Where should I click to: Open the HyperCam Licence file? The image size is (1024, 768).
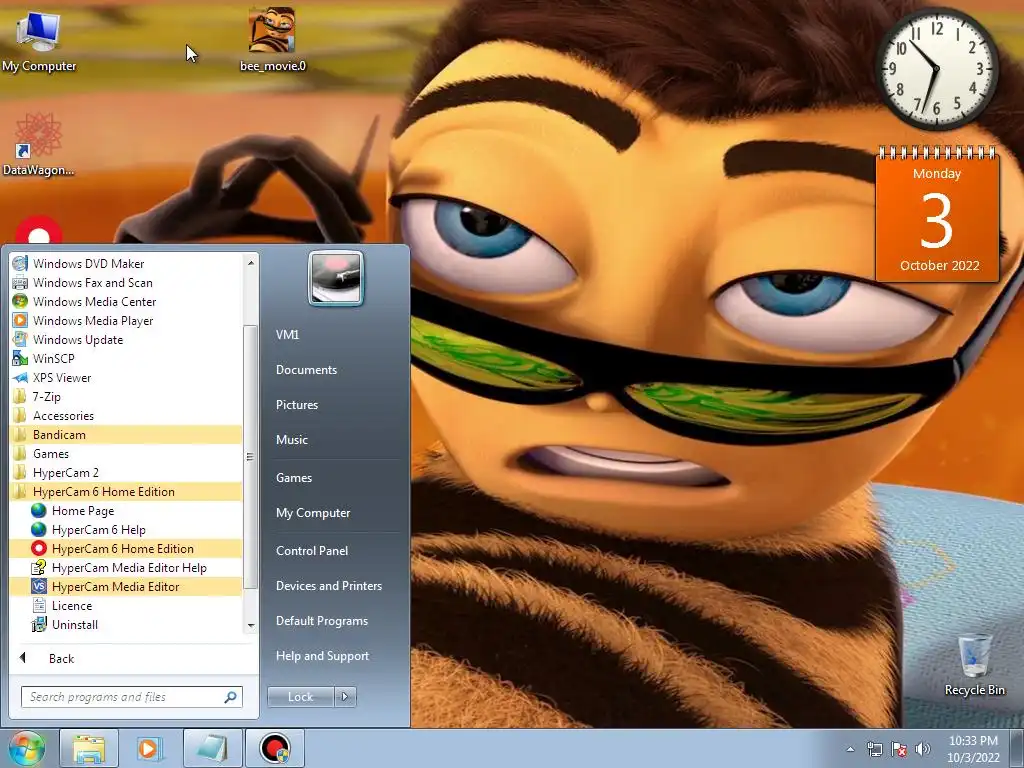tap(125, 605)
